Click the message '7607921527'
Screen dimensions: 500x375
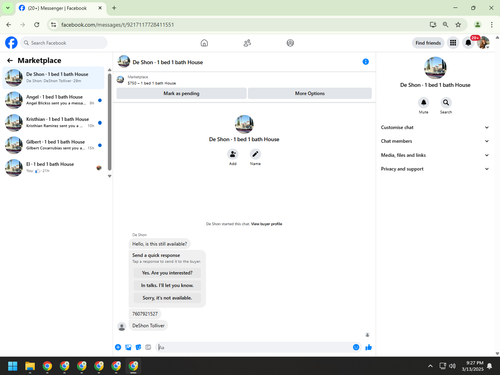(x=145, y=314)
